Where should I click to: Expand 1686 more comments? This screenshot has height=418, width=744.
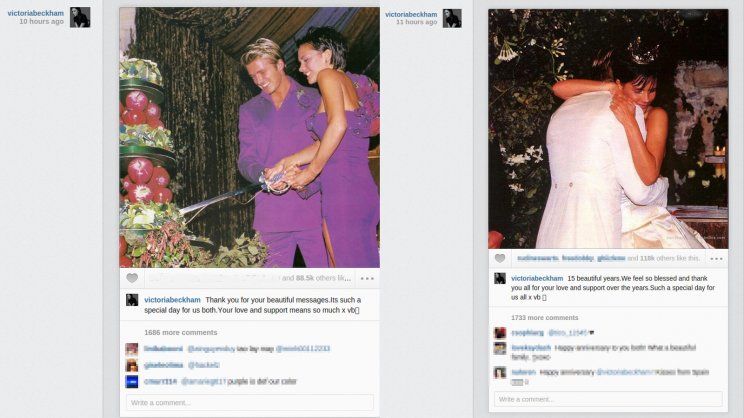(x=181, y=333)
